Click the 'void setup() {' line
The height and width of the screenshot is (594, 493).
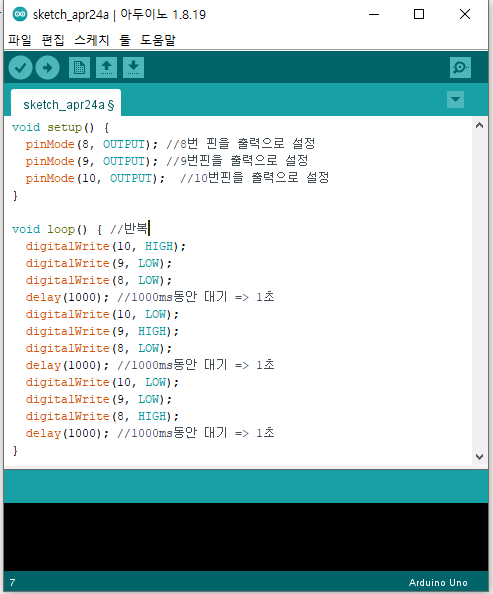(x=61, y=127)
